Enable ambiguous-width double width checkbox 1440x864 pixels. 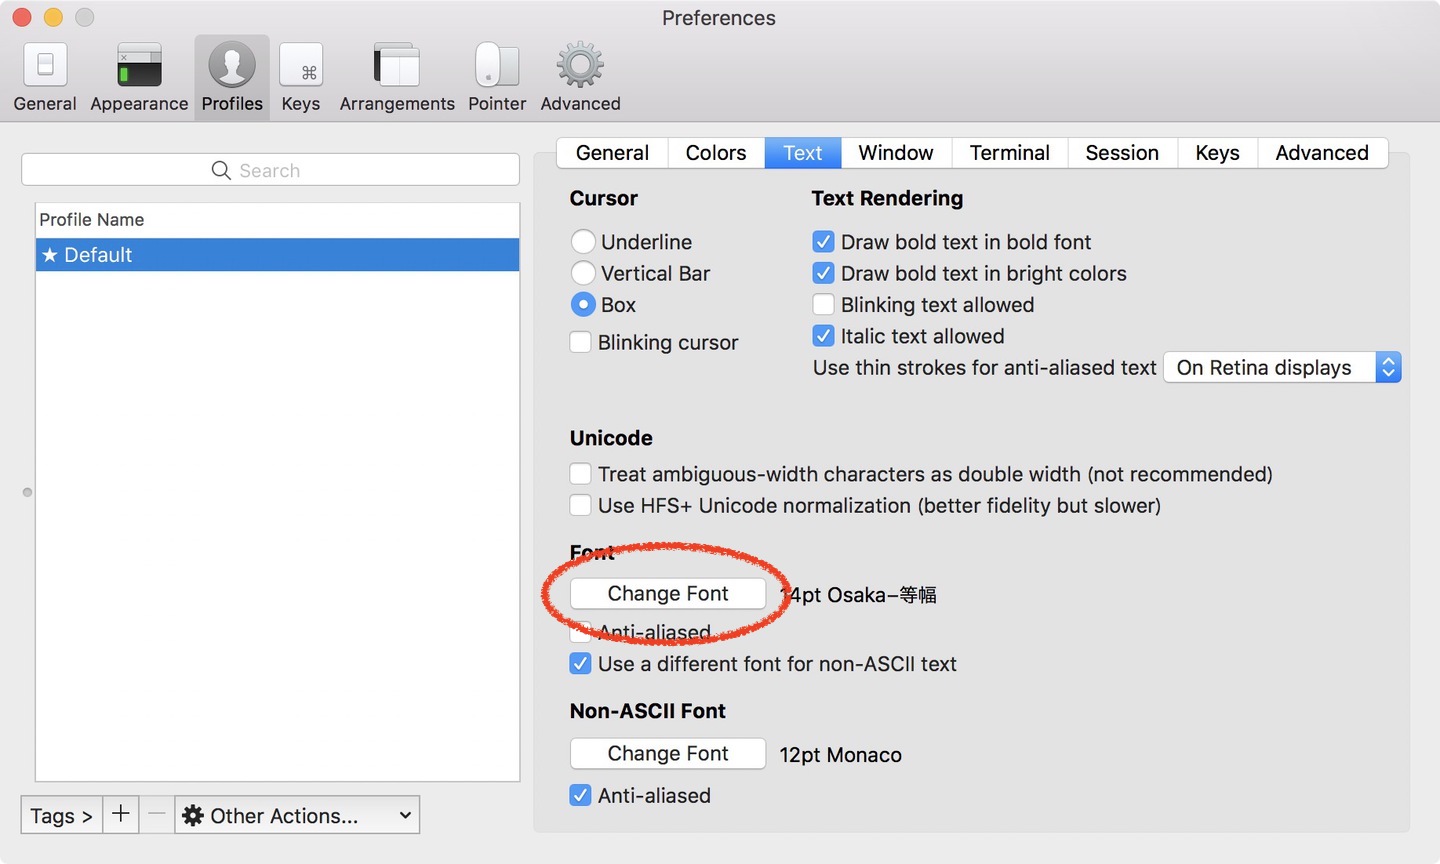(x=580, y=474)
